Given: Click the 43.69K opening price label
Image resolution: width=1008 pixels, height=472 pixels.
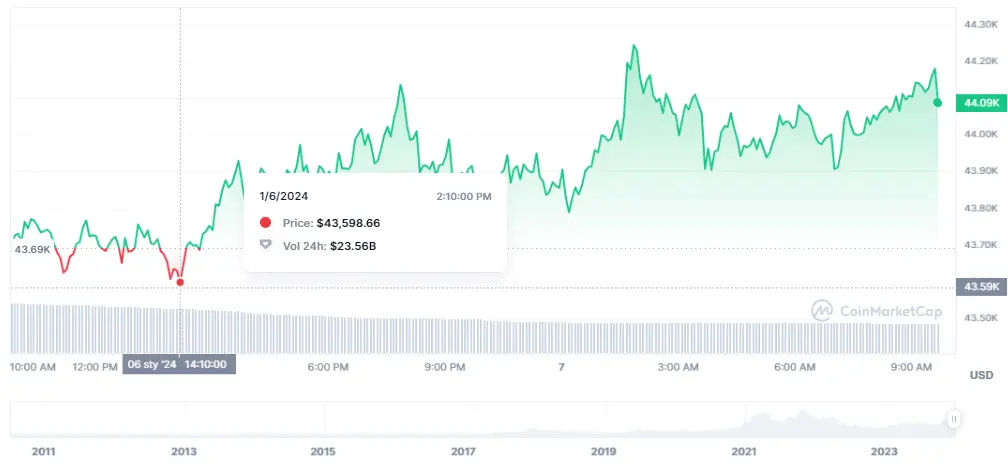Looking at the screenshot, I should 32,248.
